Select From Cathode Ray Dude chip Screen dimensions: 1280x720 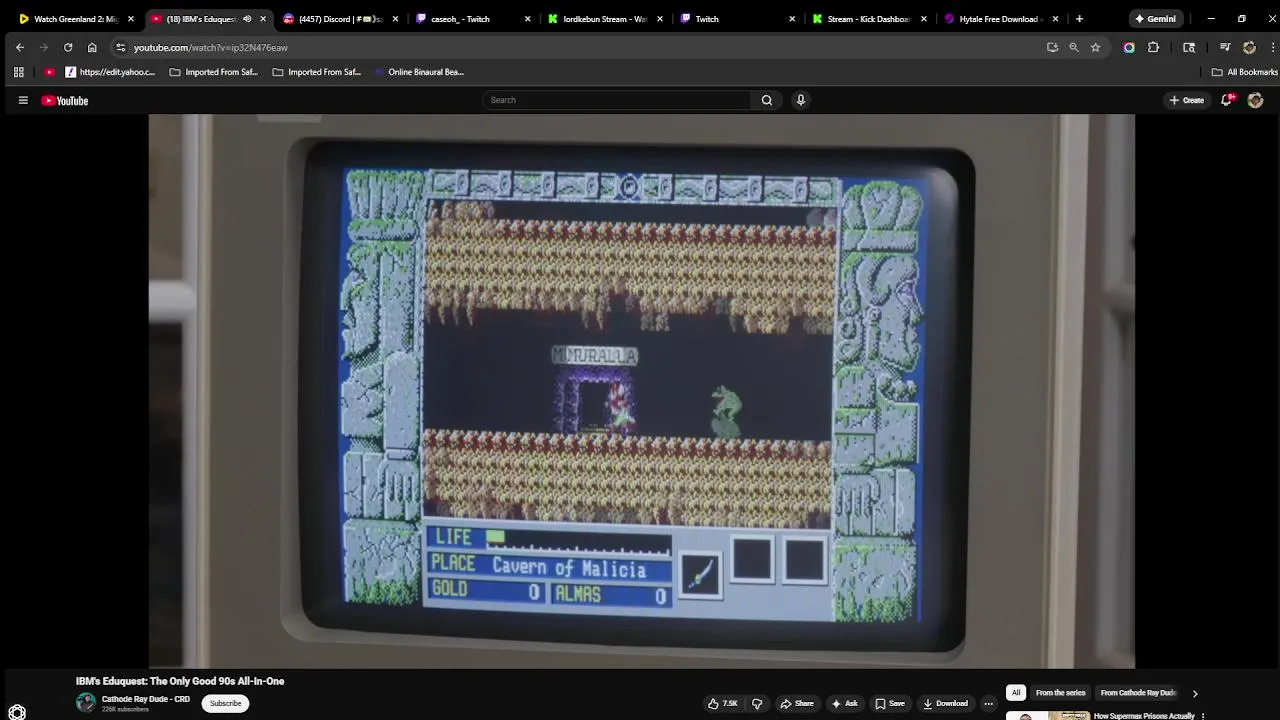pyautogui.click(x=1139, y=692)
